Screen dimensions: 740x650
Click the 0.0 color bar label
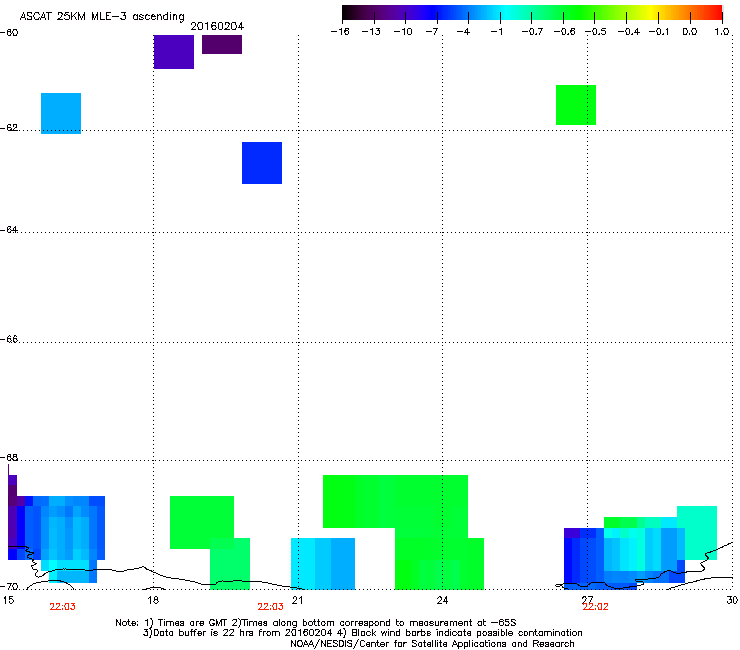click(690, 32)
